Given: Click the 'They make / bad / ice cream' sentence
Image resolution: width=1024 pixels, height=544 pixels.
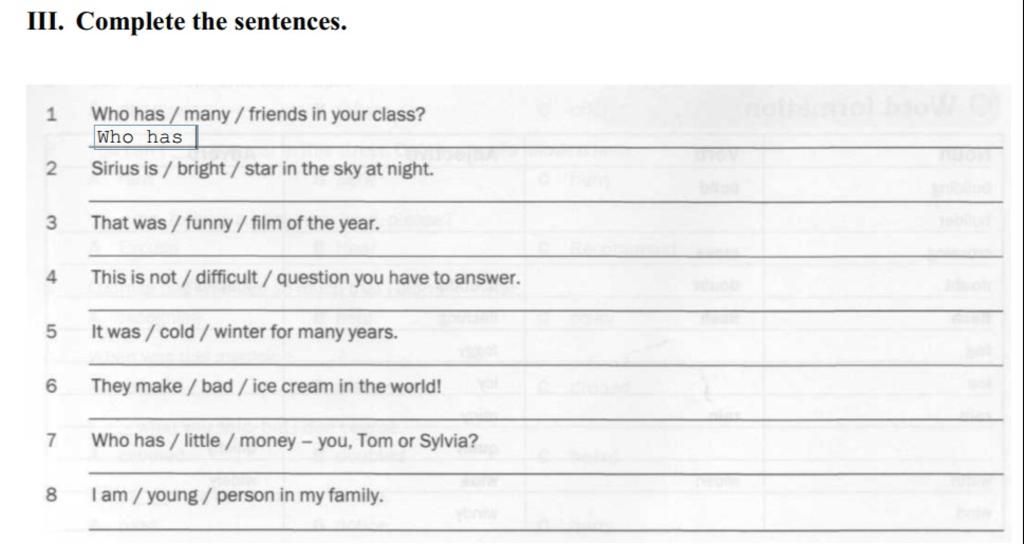Looking at the screenshot, I should (266, 386).
